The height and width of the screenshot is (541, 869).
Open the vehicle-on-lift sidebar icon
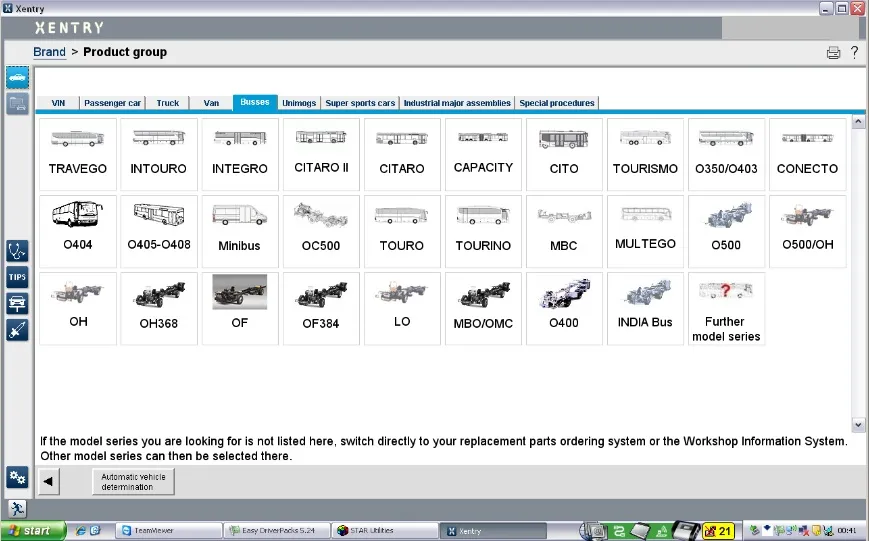pos(17,304)
